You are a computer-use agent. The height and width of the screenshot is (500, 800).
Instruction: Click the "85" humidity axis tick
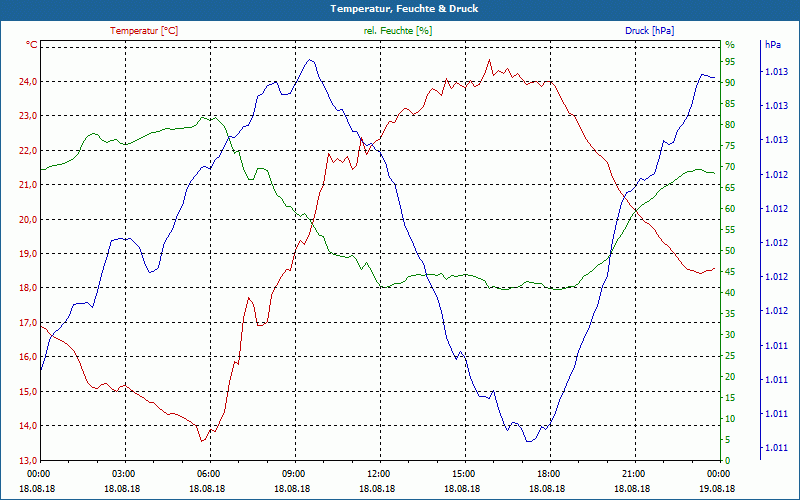[730, 104]
